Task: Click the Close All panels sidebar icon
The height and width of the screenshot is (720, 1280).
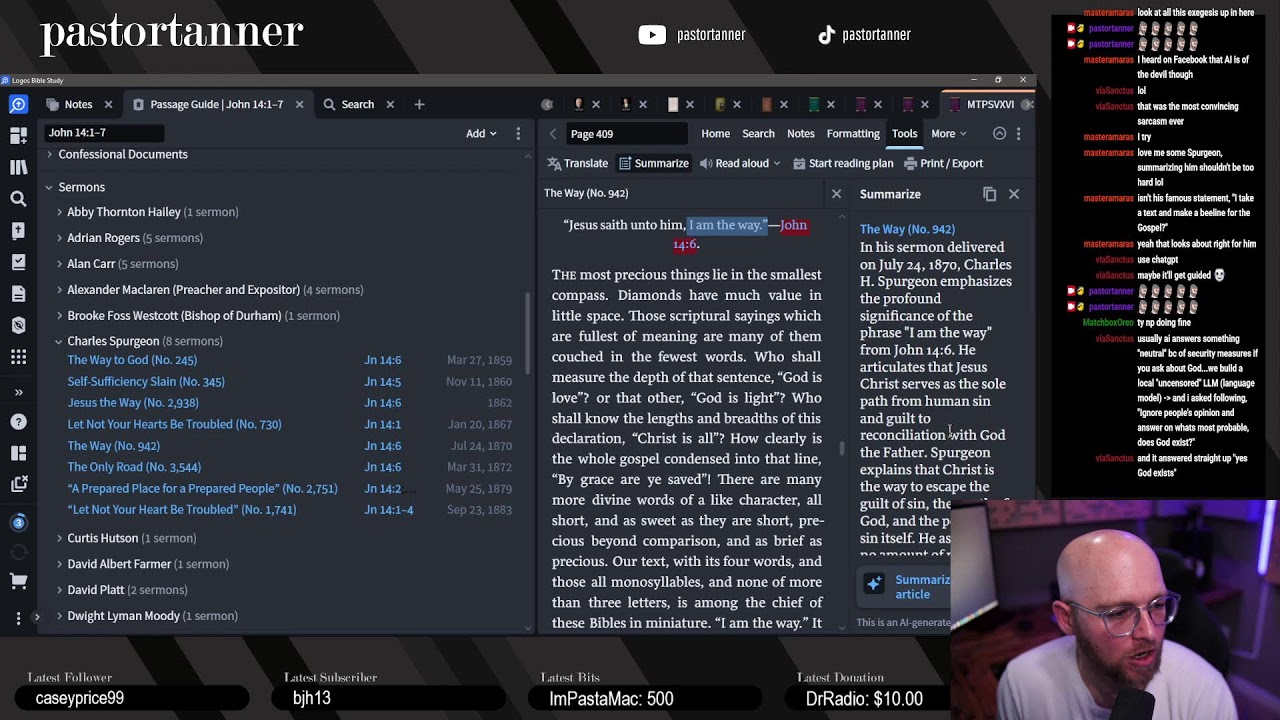Action: pos(18,485)
